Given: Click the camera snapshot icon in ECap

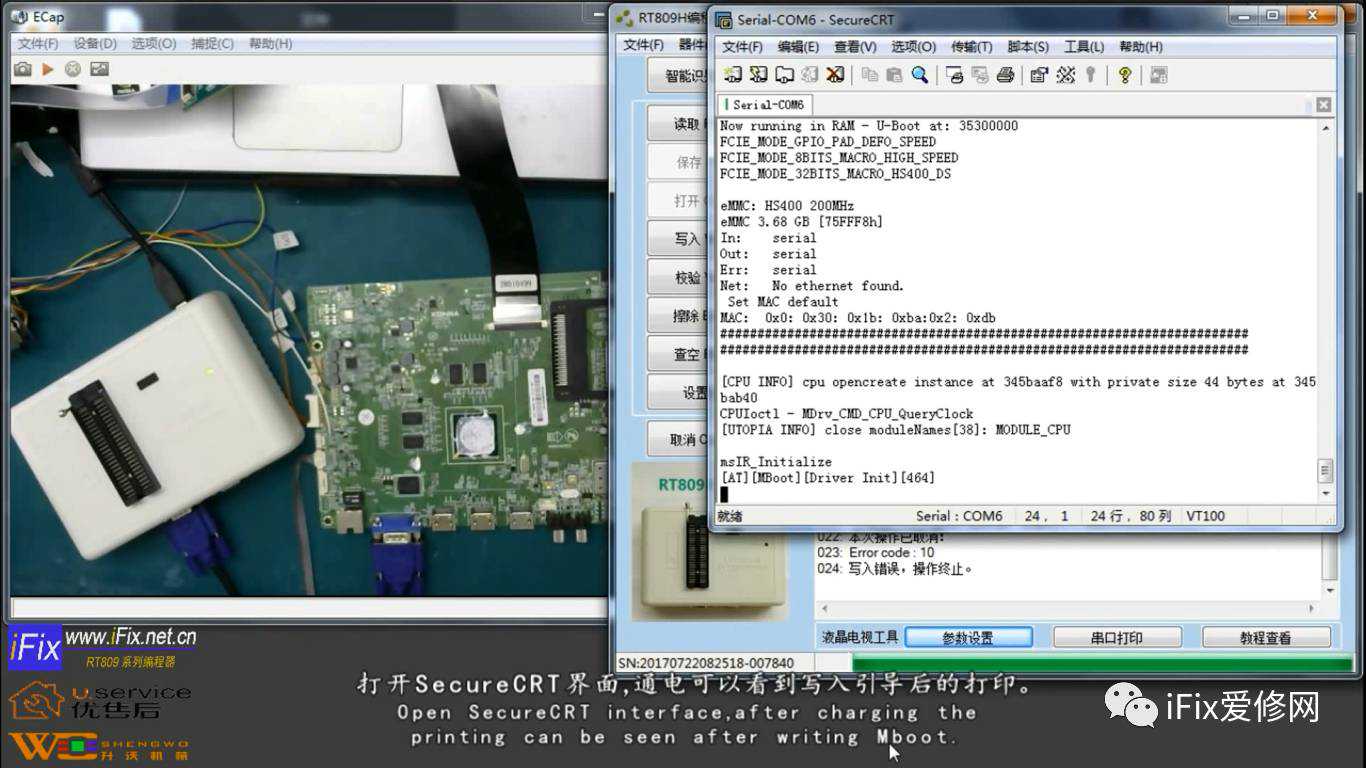Looking at the screenshot, I should click(x=22, y=69).
